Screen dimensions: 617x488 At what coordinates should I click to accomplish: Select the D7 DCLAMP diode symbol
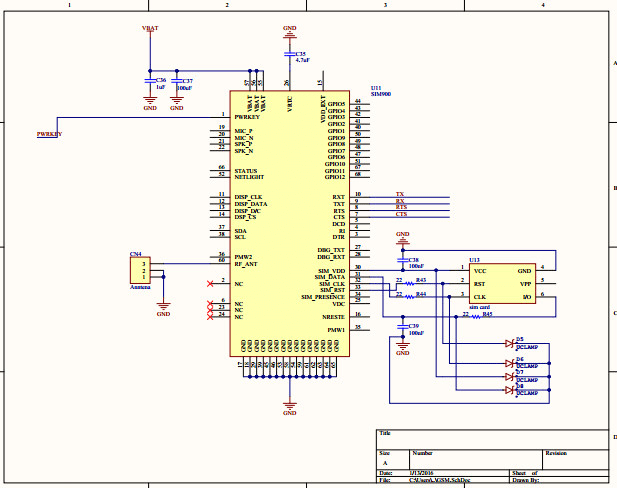coord(511,377)
